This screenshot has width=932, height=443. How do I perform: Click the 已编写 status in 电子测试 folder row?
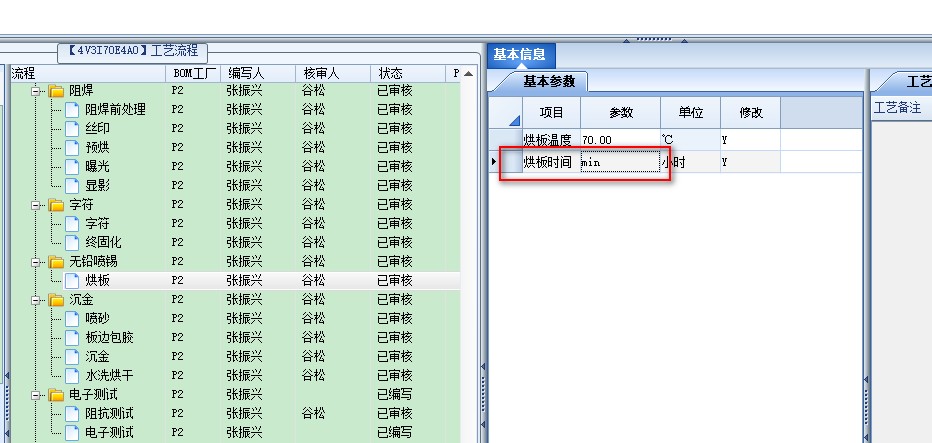pos(395,394)
